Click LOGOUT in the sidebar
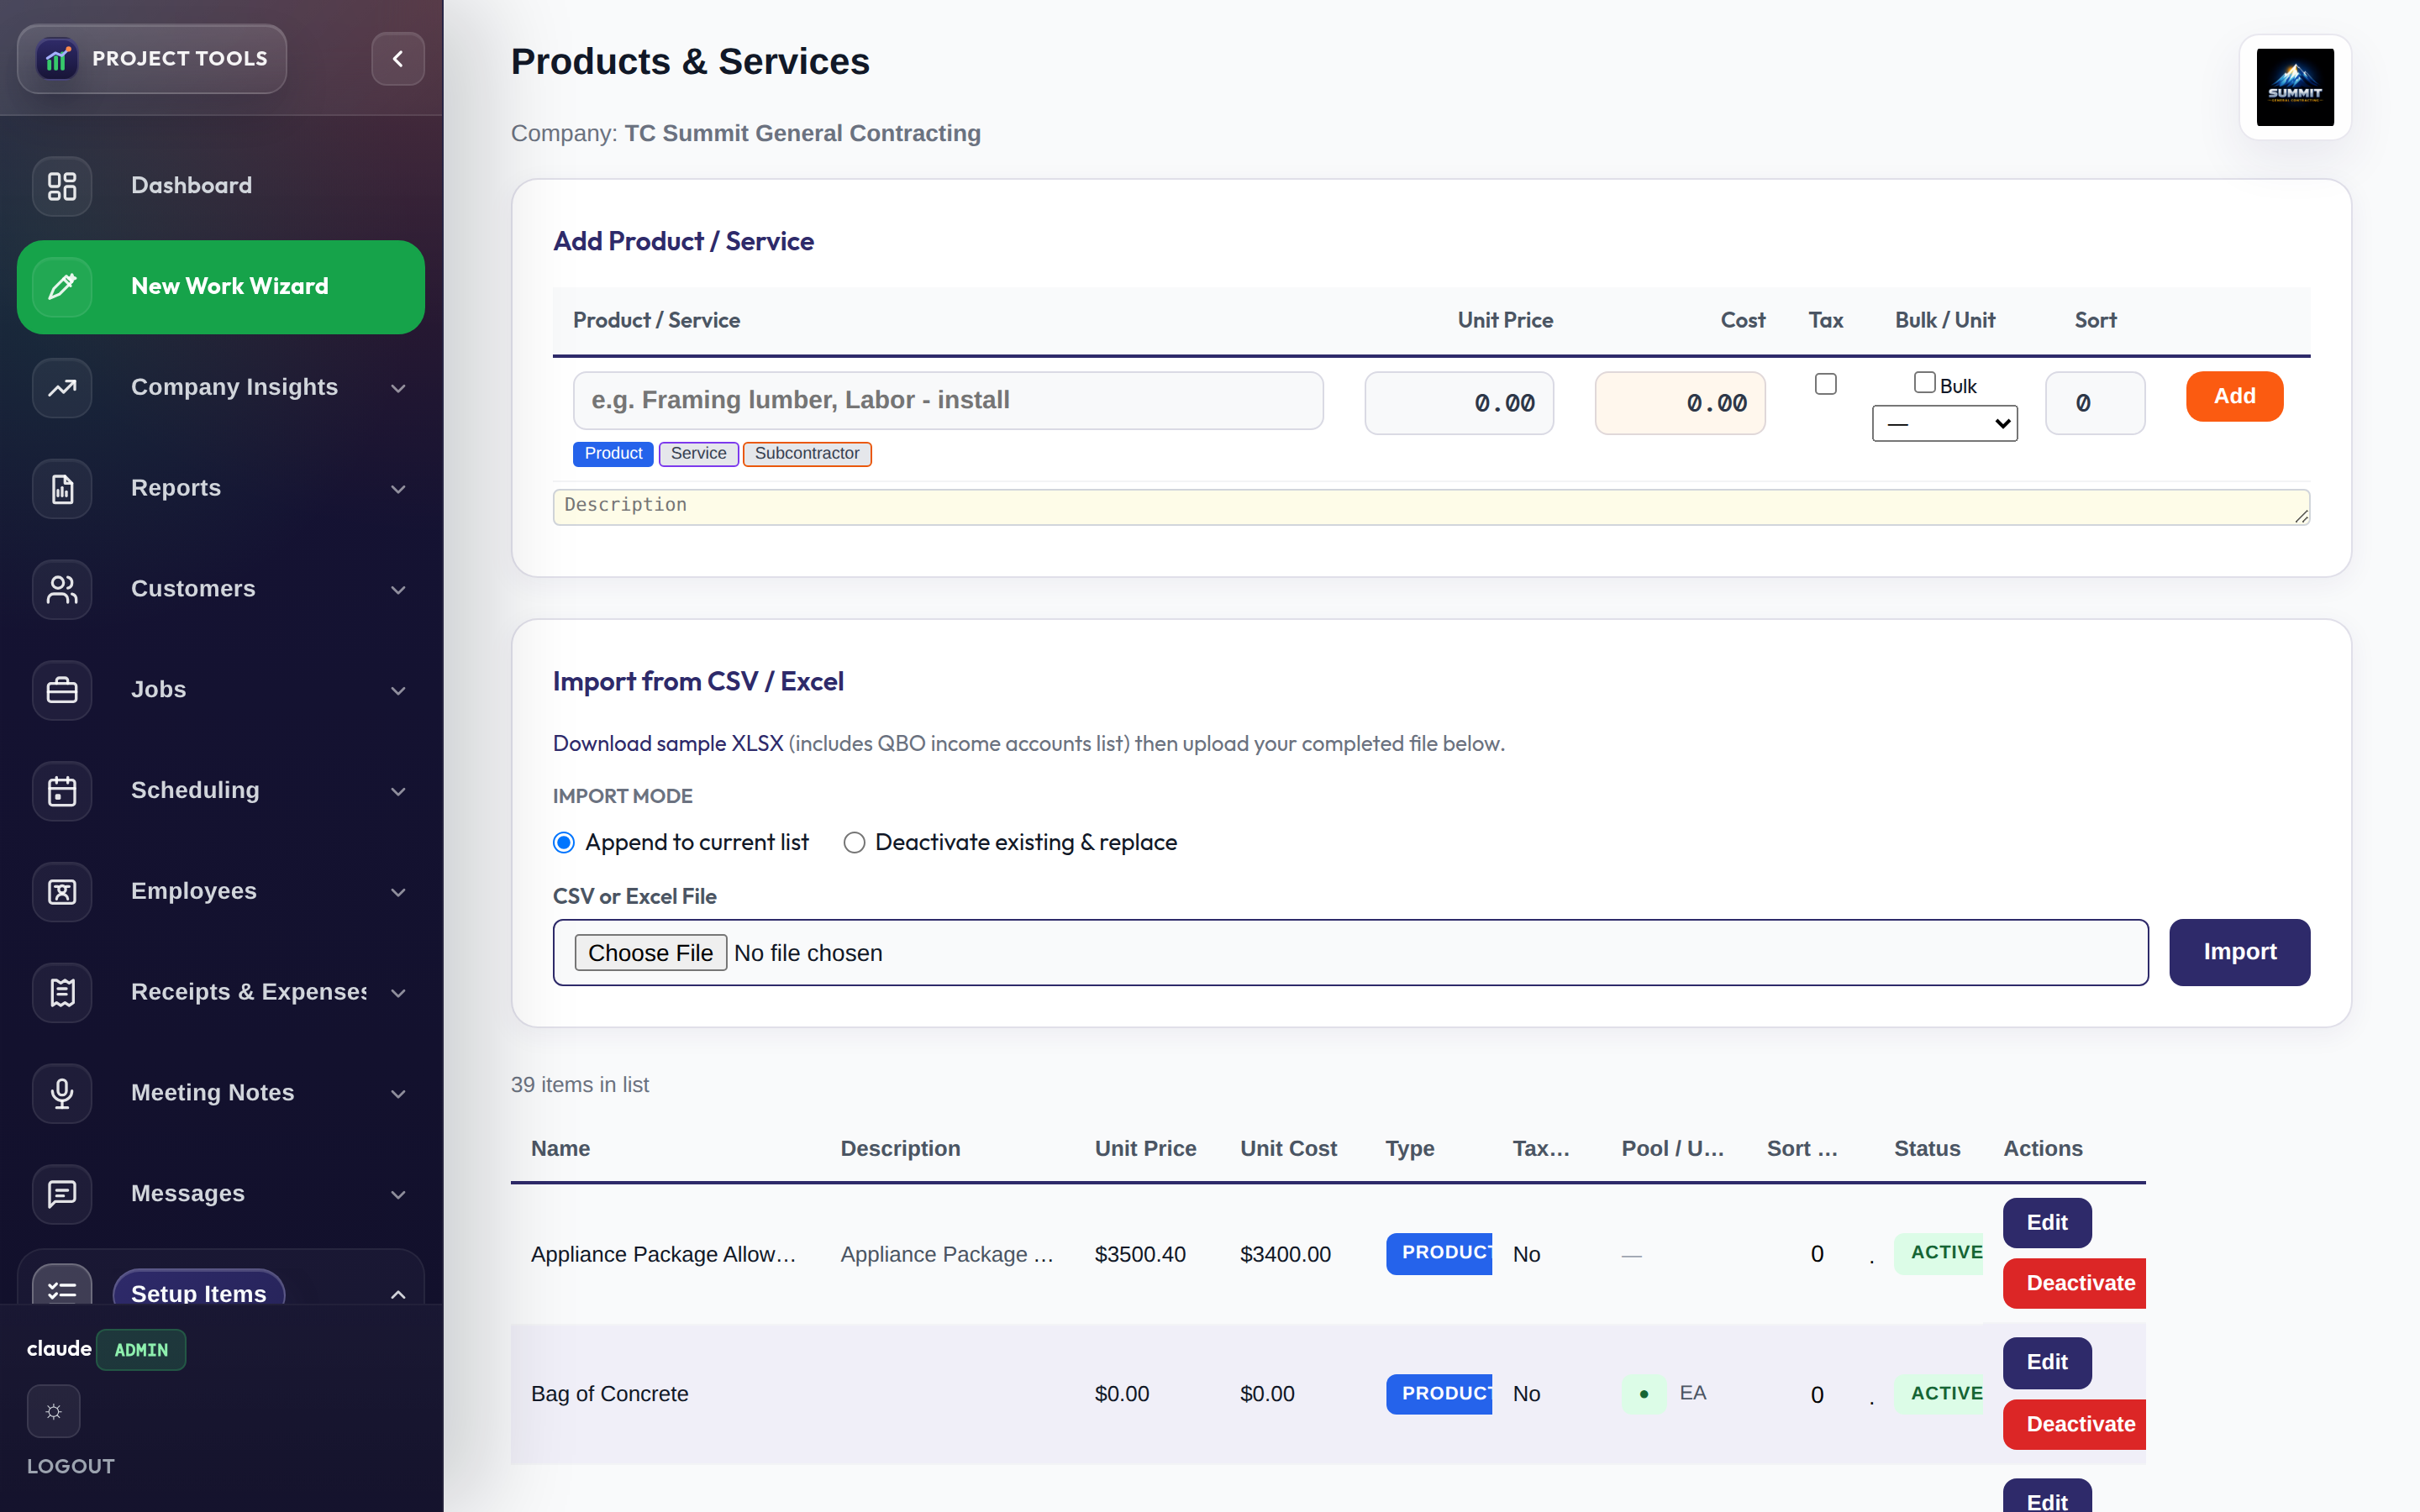This screenshot has height=1512, width=2420. pyautogui.click(x=71, y=1466)
